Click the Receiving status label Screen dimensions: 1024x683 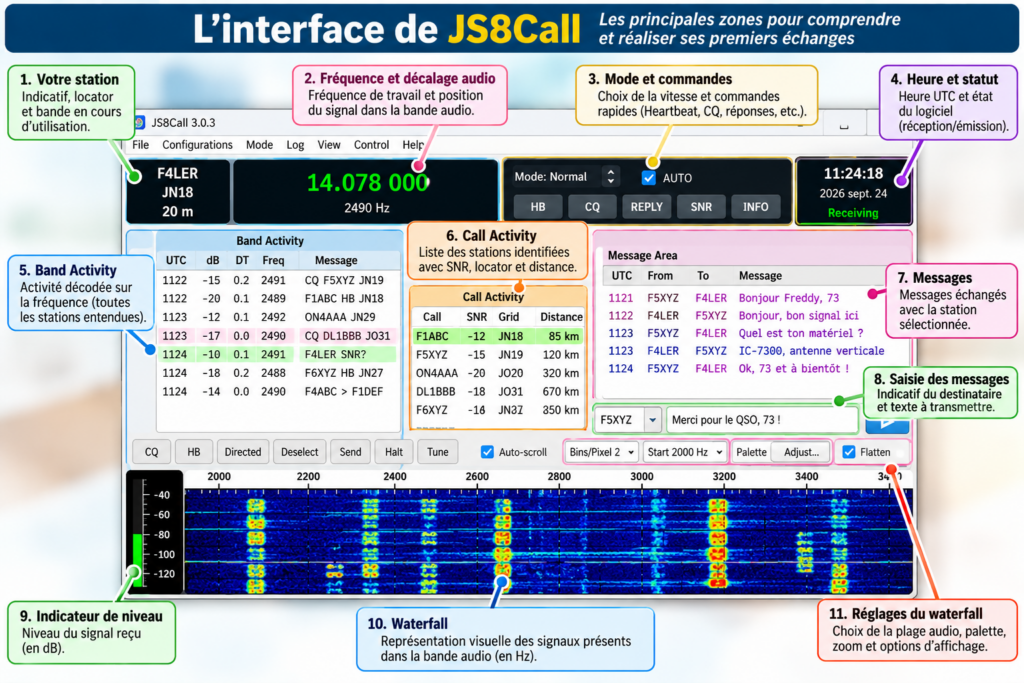click(853, 213)
